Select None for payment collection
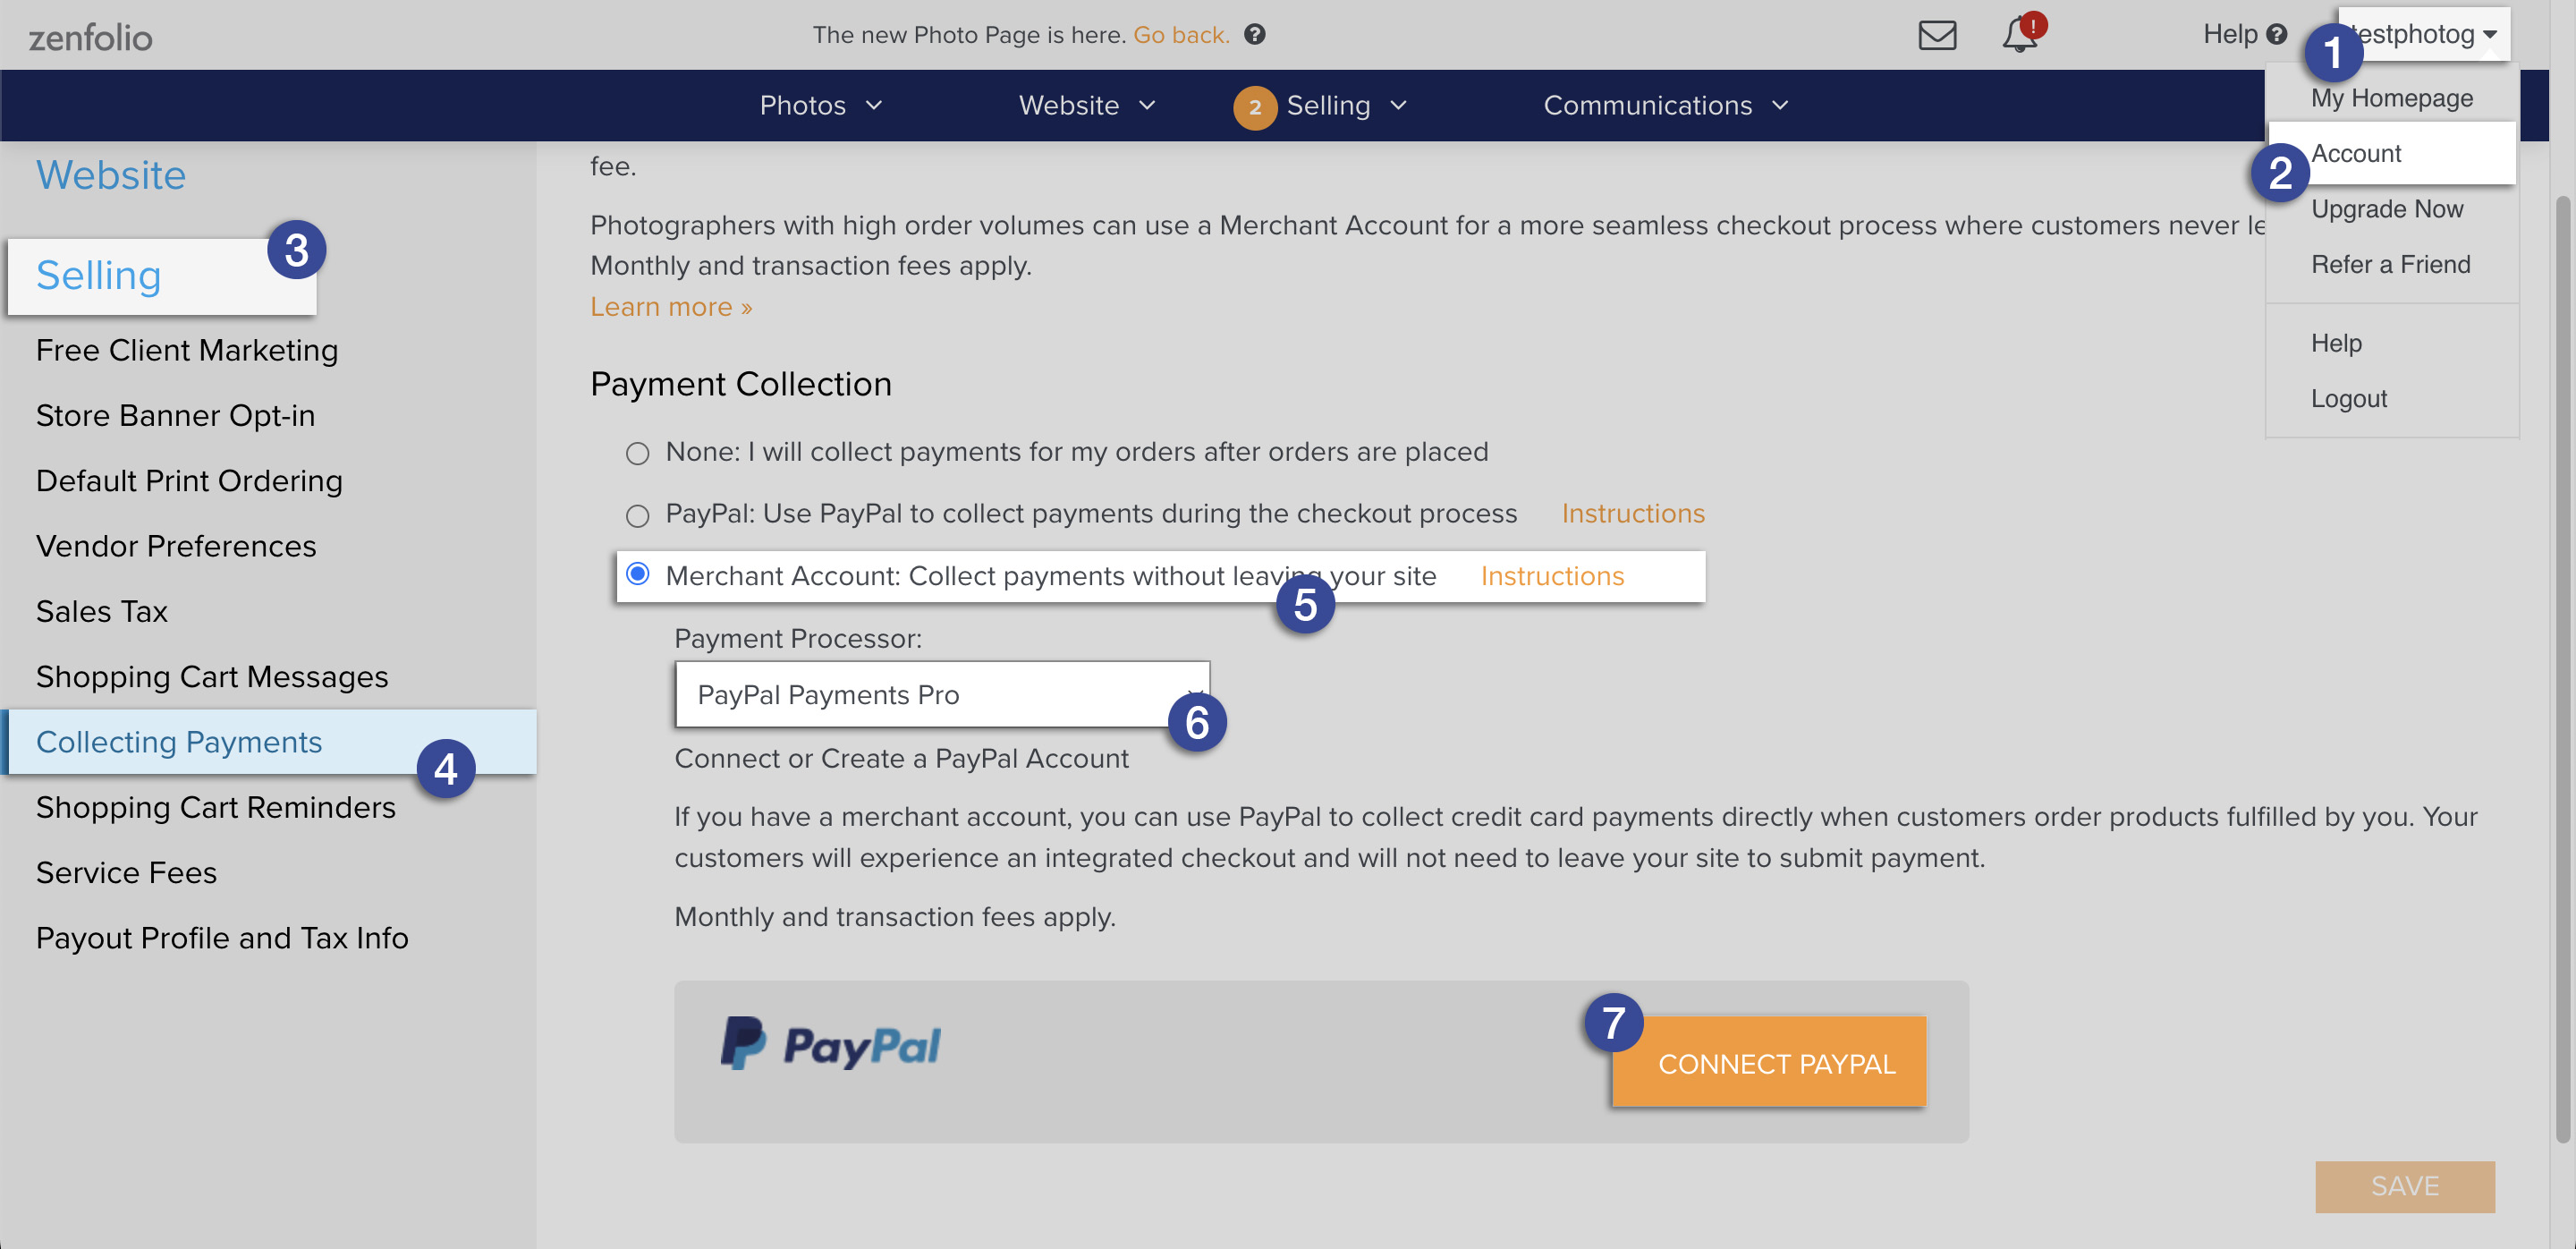The image size is (2576, 1249). click(637, 452)
